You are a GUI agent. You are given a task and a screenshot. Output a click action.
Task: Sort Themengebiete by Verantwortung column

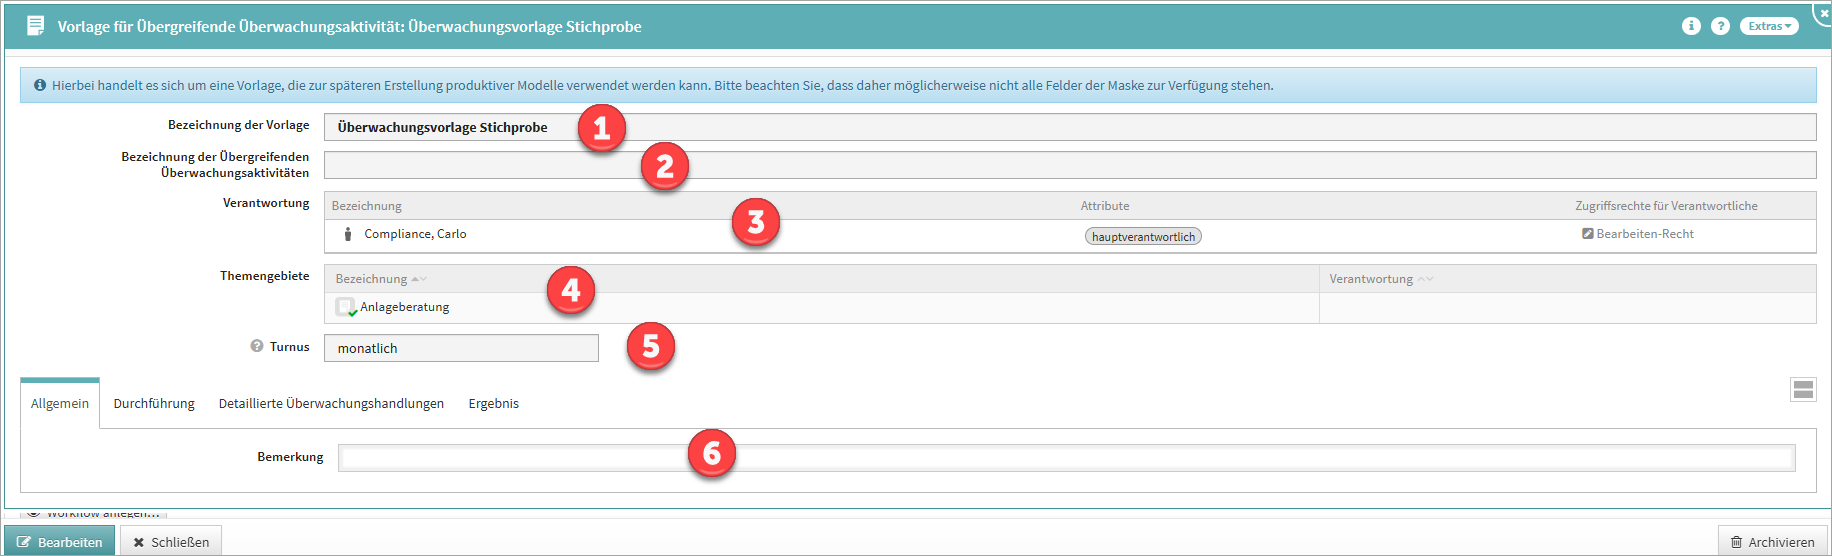click(1371, 279)
